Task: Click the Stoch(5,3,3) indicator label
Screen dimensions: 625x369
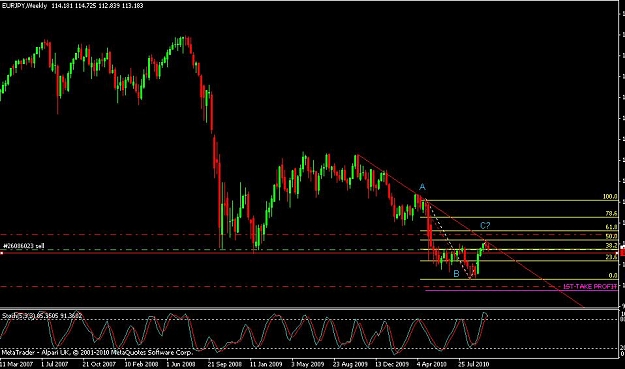Action: tap(42, 316)
